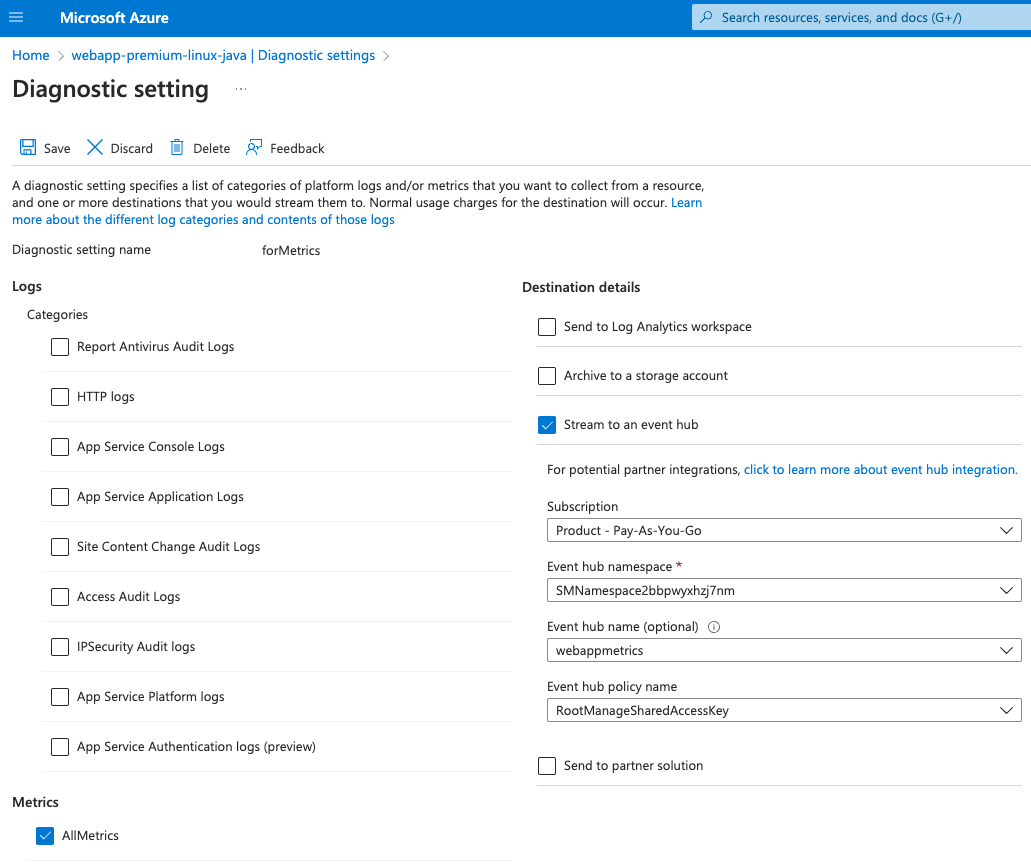Click the Save button label
Viewport: 1031px width, 868px height.
coord(57,149)
